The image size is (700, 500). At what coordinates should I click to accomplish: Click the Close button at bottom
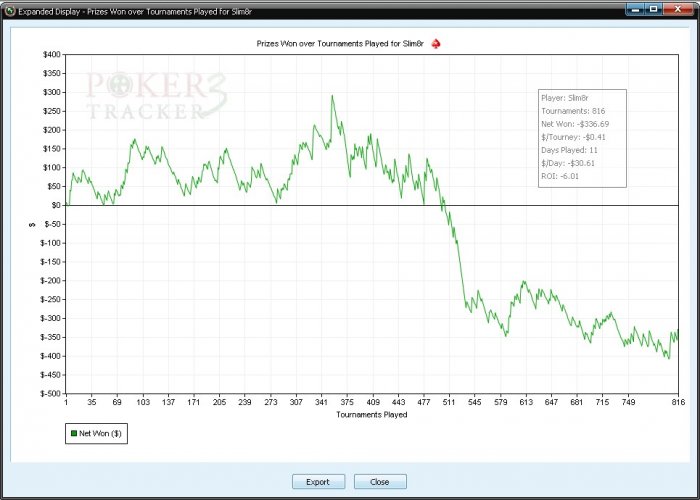coord(380,482)
